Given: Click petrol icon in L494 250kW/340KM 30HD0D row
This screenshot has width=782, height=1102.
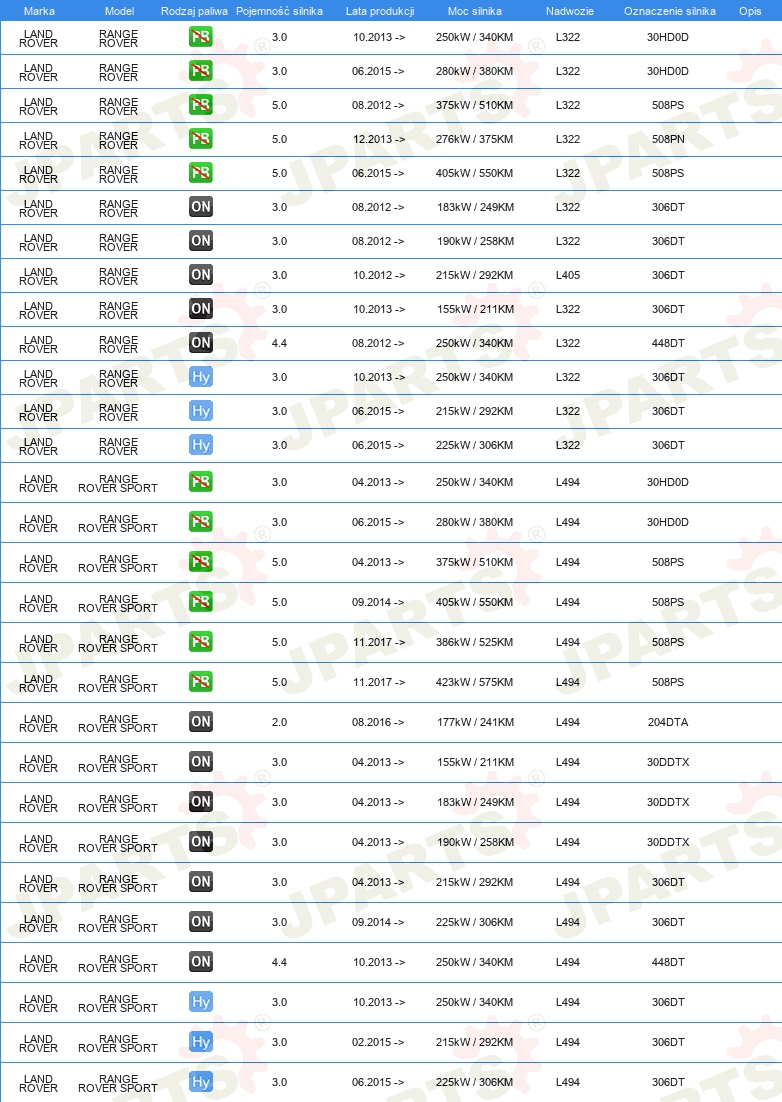Looking at the screenshot, I should point(201,481).
